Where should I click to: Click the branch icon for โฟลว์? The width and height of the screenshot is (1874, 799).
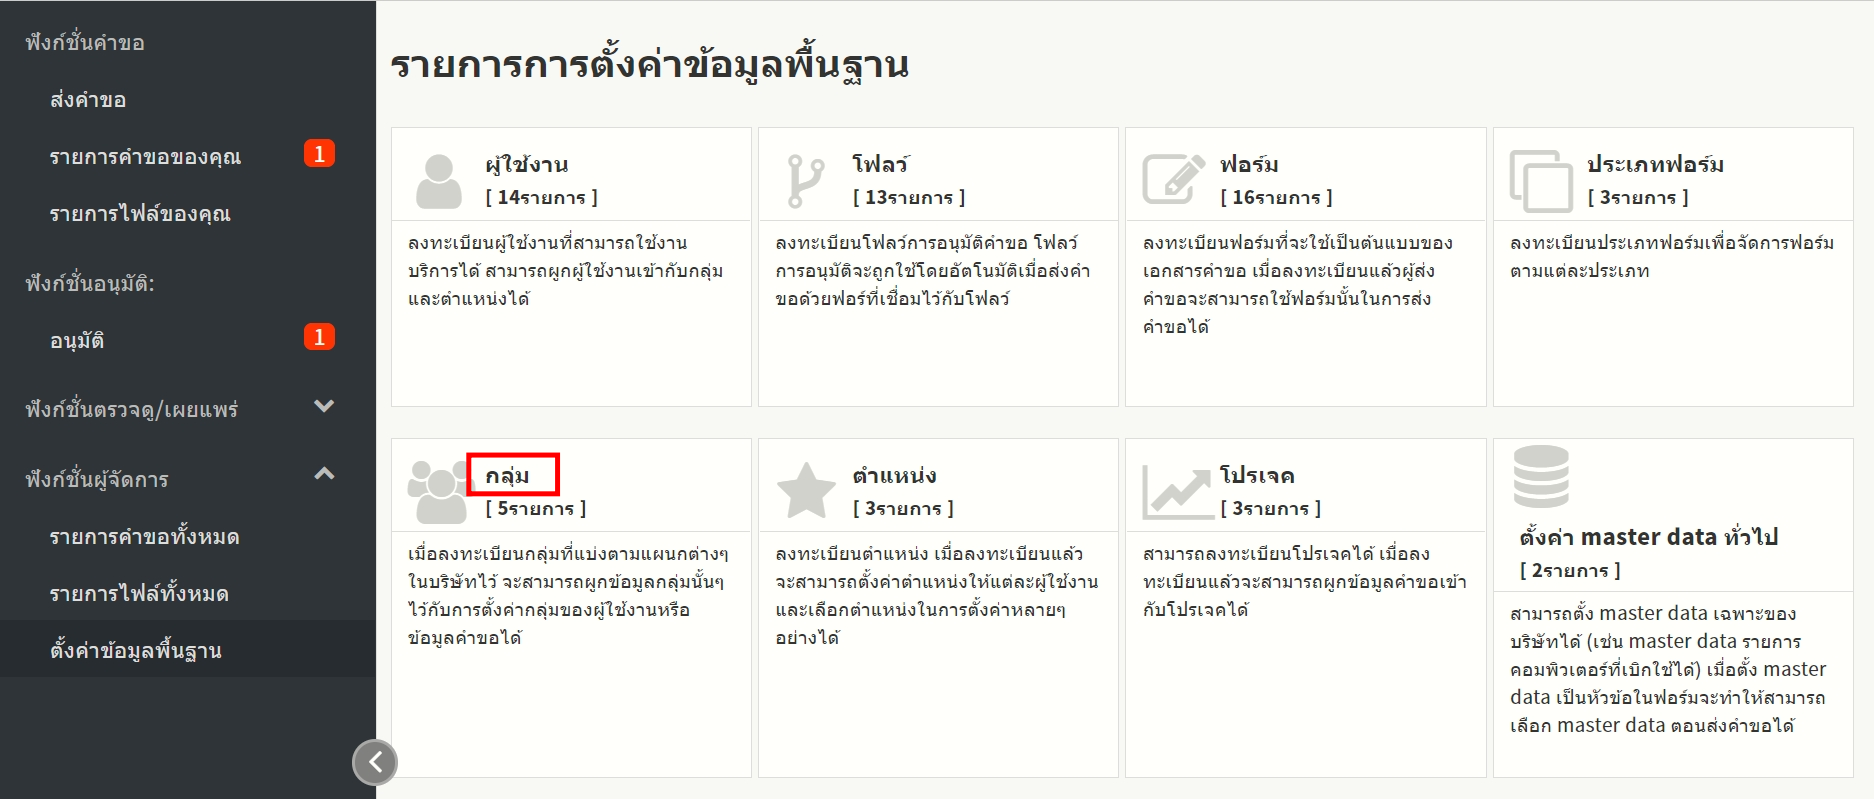(805, 181)
